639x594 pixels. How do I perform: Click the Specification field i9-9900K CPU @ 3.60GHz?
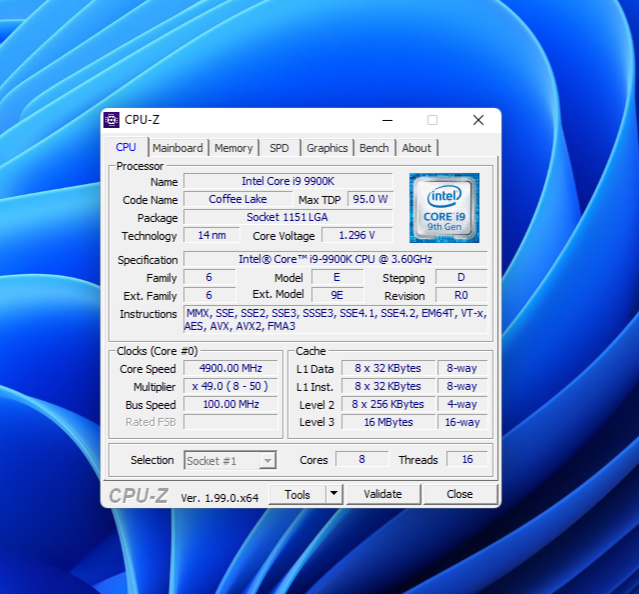point(335,259)
